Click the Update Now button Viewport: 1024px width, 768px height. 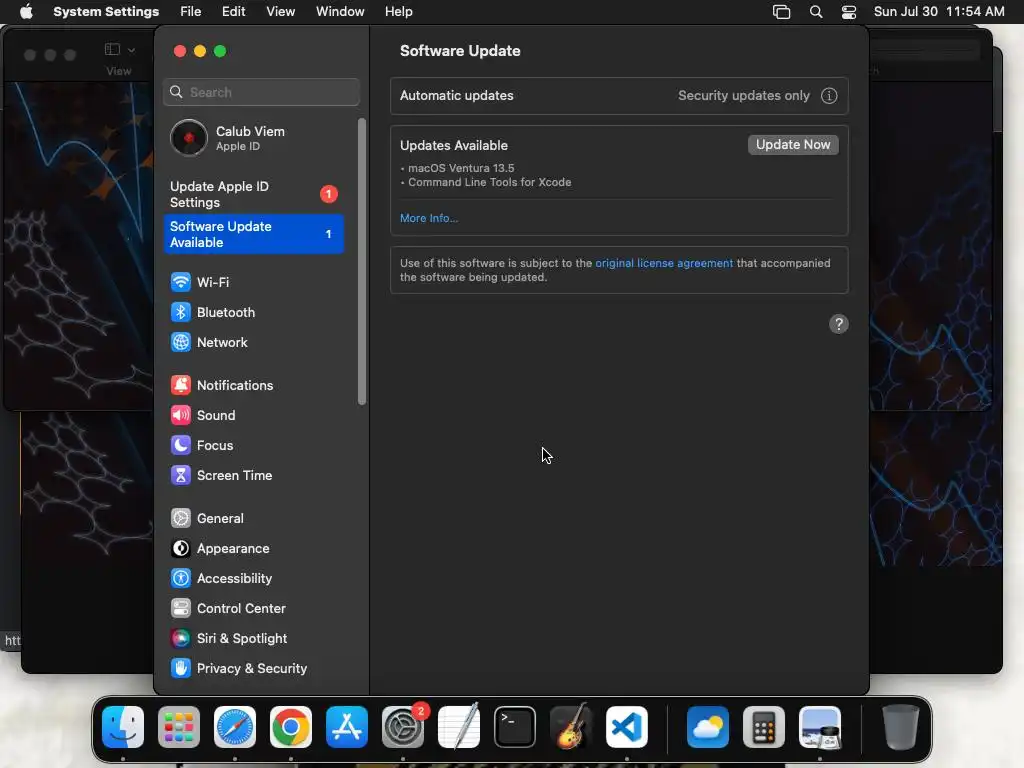(x=793, y=144)
